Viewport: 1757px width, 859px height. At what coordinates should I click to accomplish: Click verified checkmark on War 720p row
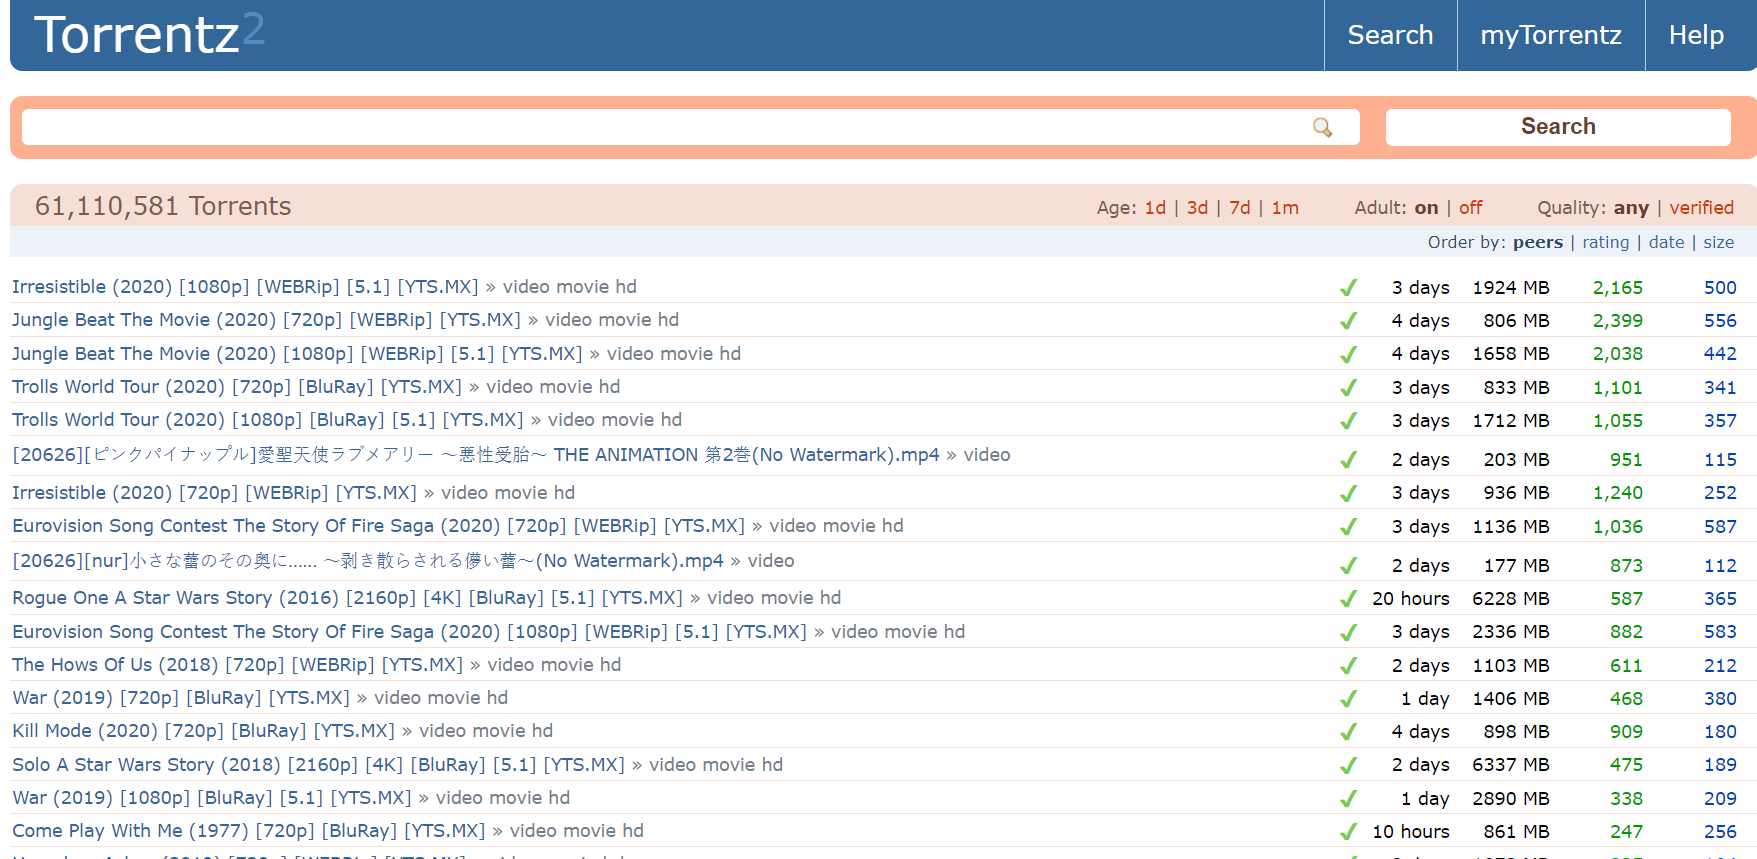[1348, 699]
